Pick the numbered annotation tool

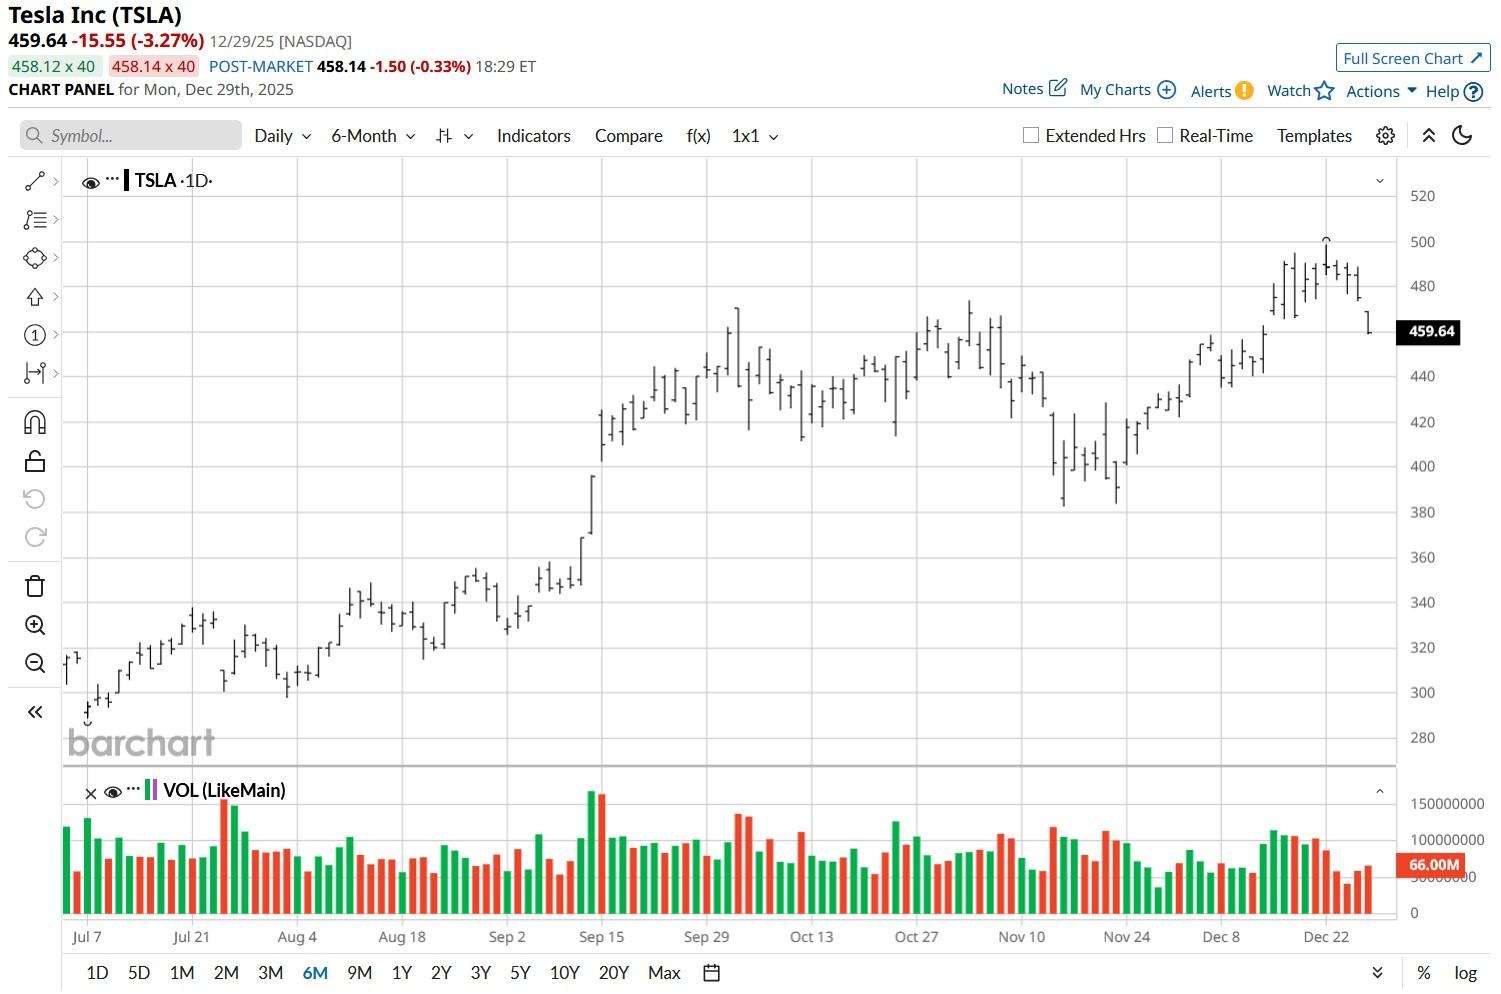point(35,335)
